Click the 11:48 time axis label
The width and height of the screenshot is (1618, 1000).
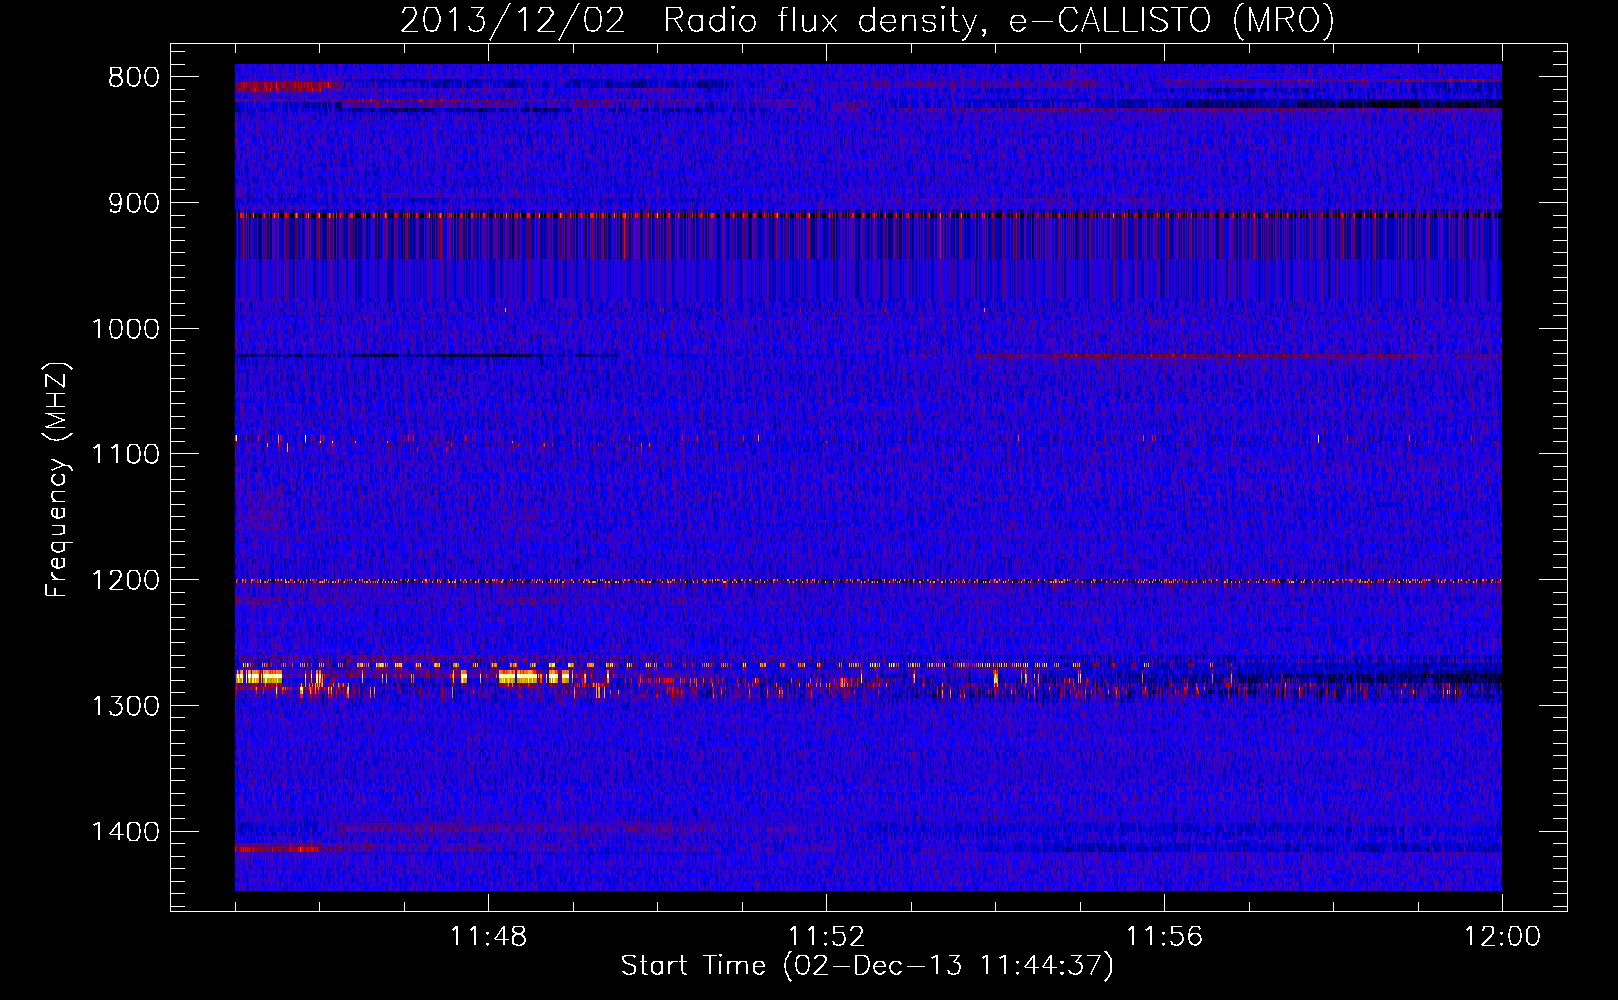pos(488,936)
